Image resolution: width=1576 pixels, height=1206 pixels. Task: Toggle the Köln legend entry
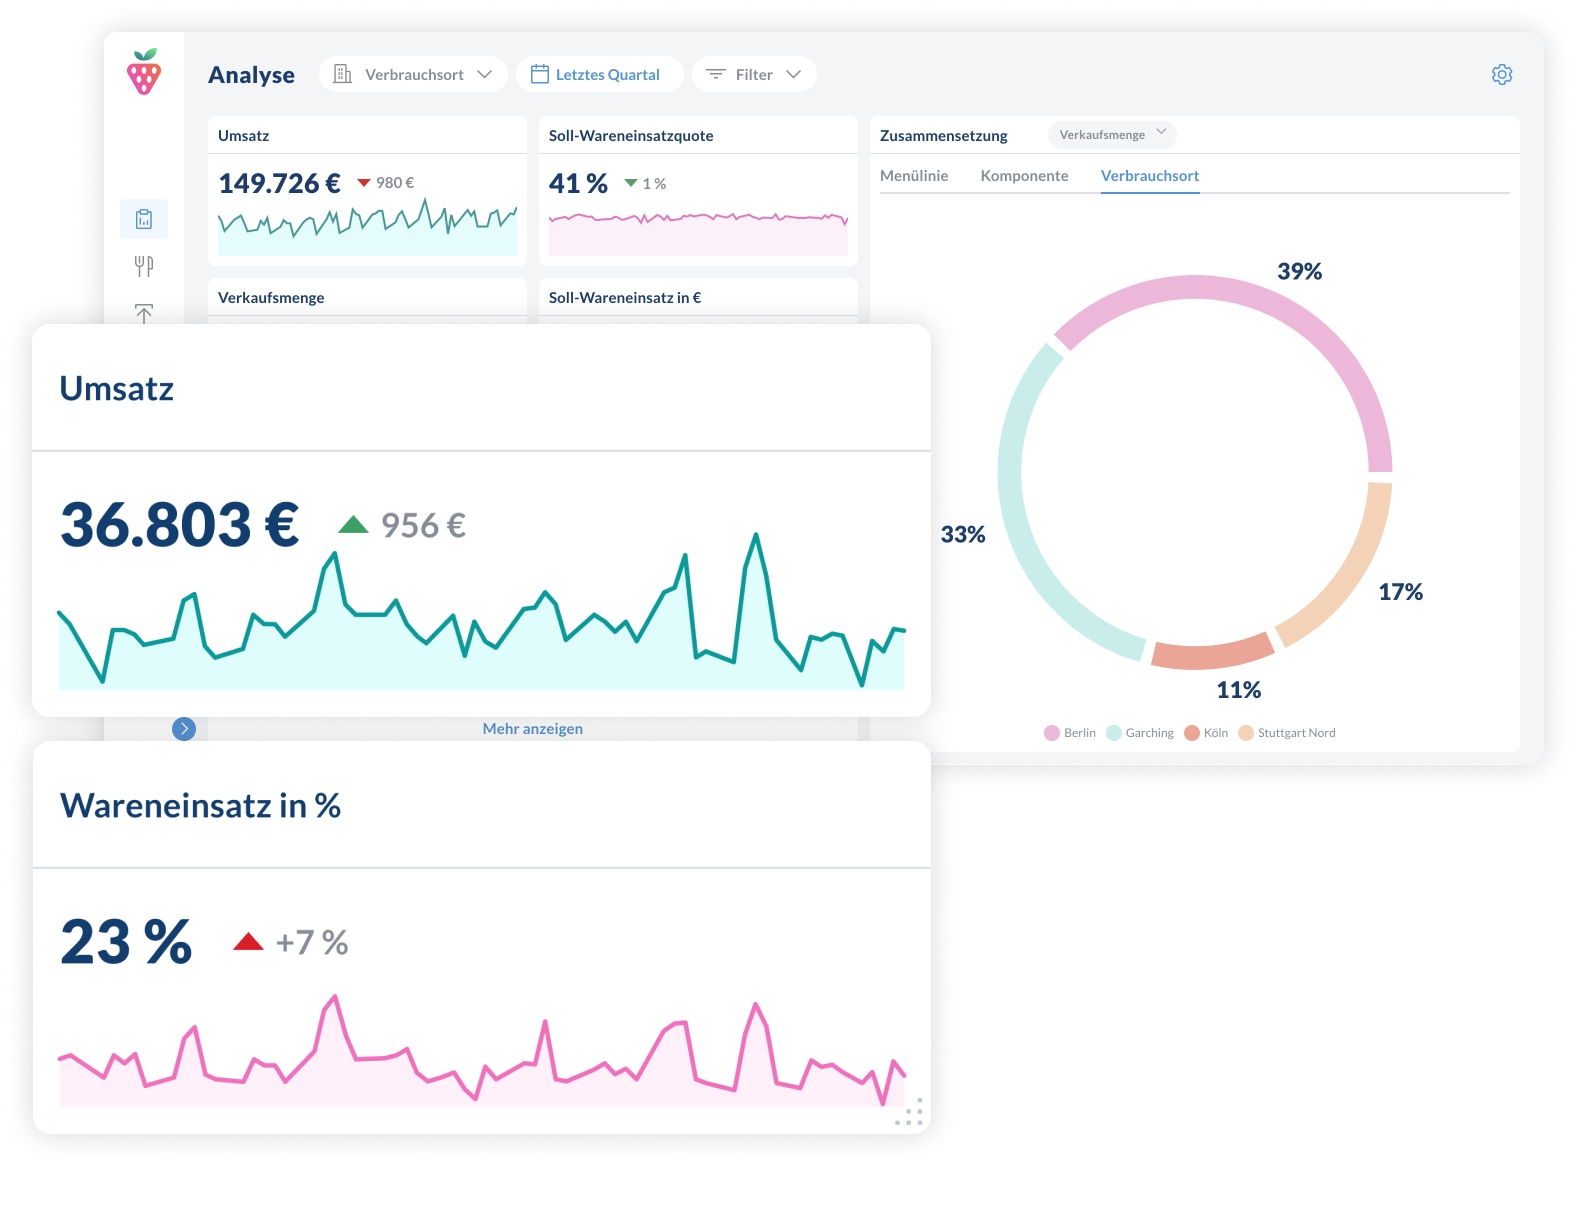coord(1206,733)
